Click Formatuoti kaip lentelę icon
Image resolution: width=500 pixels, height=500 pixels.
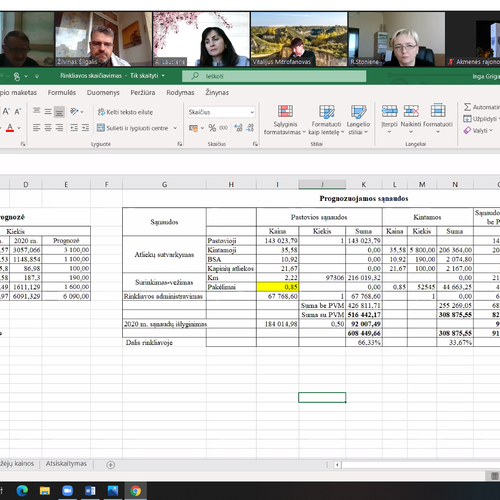click(326, 111)
